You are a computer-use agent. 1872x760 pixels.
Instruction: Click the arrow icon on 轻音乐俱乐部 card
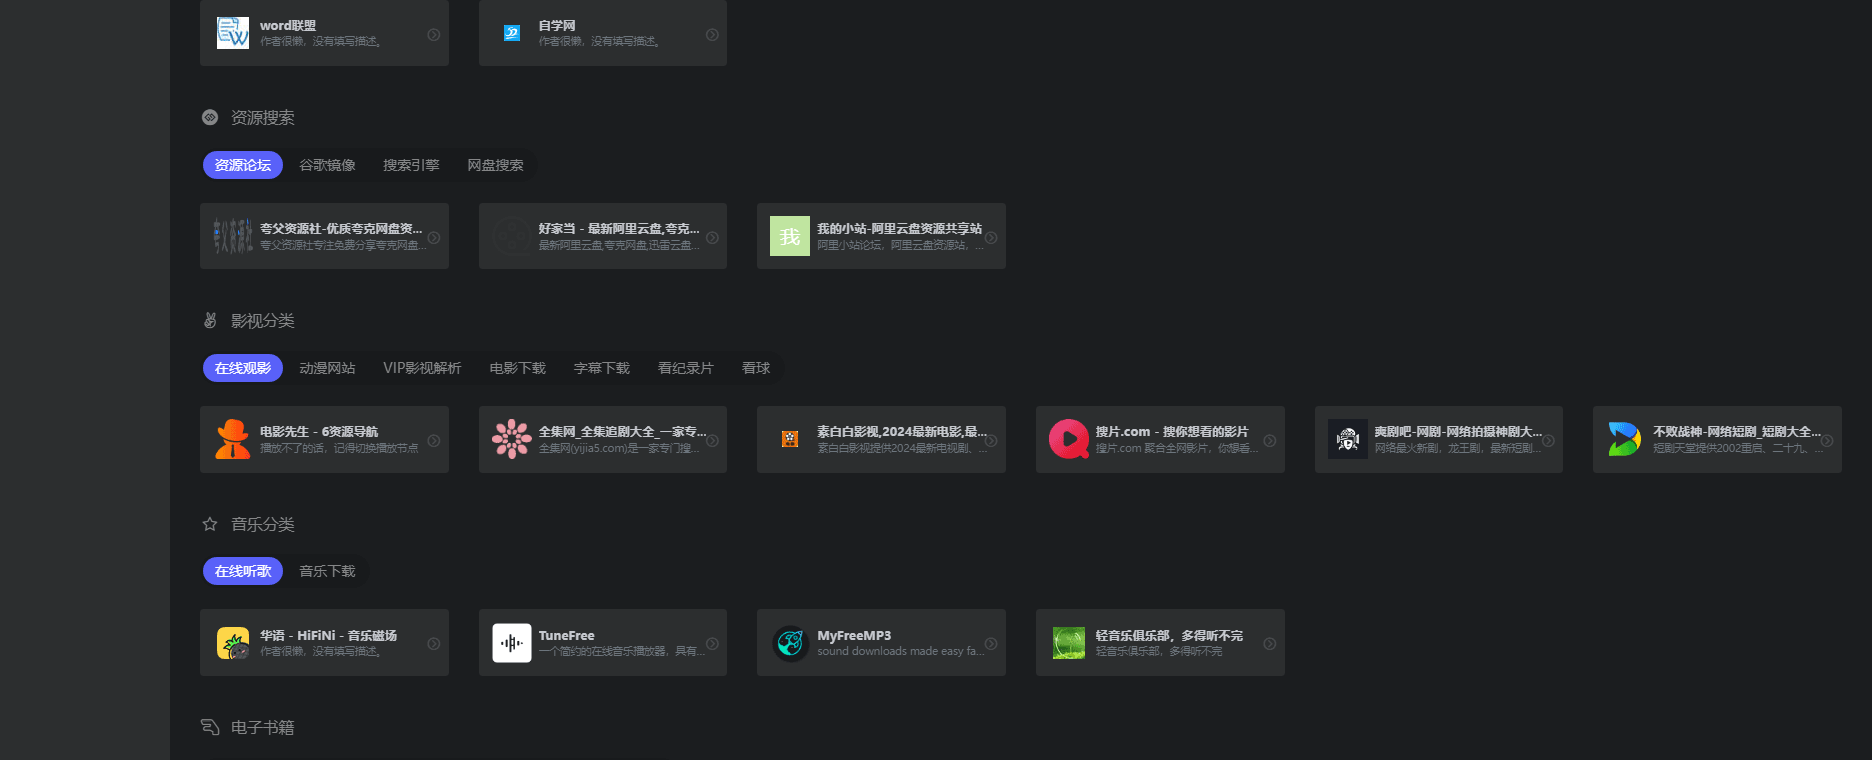coord(1269,643)
